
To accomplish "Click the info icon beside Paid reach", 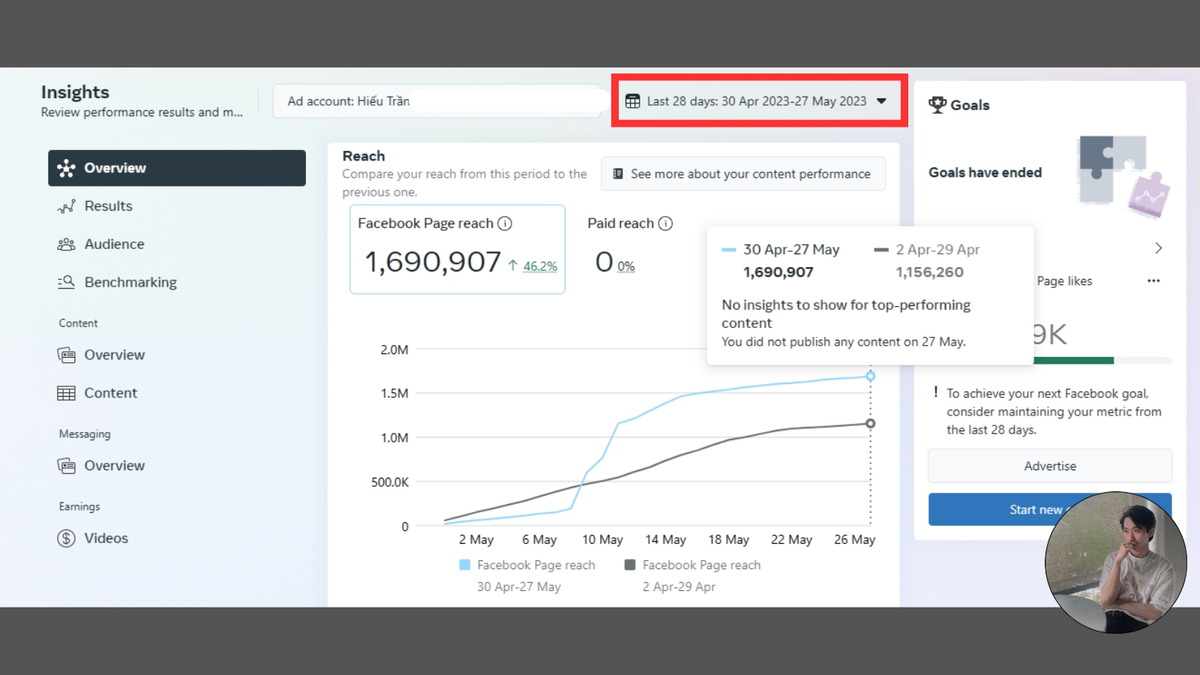I will [665, 224].
